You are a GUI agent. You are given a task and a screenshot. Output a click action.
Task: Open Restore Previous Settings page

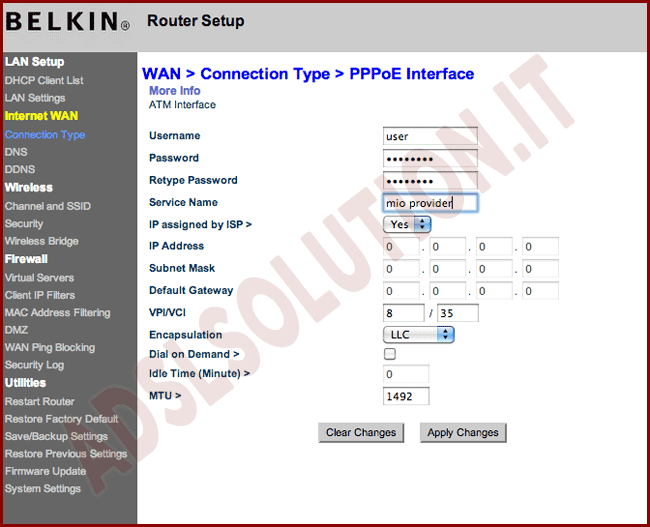(66, 454)
